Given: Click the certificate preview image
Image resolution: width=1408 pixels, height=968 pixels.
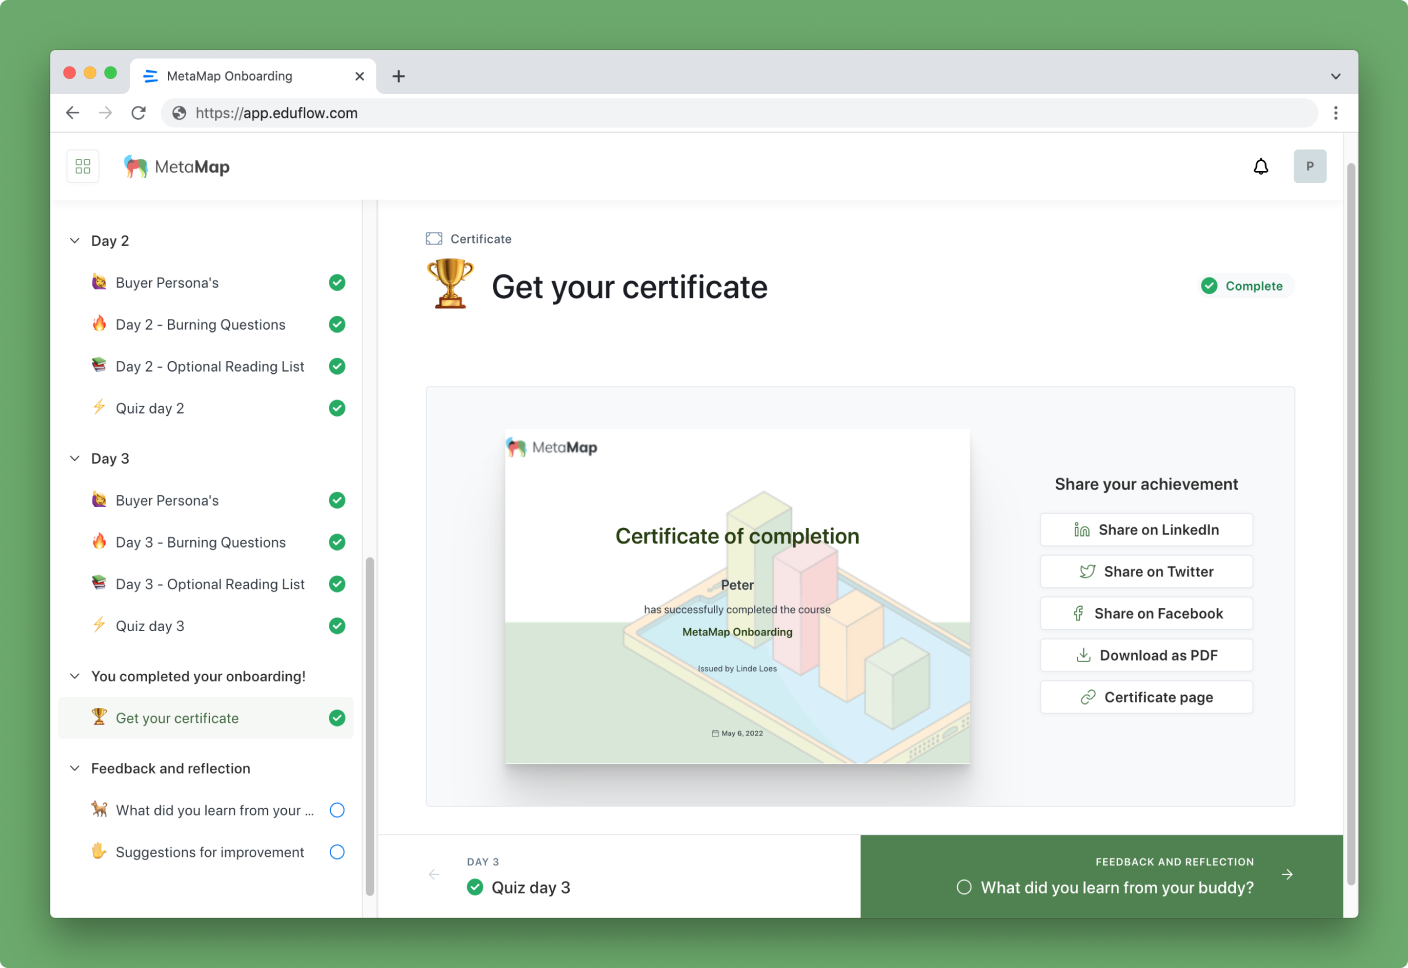Looking at the screenshot, I should coord(737,597).
